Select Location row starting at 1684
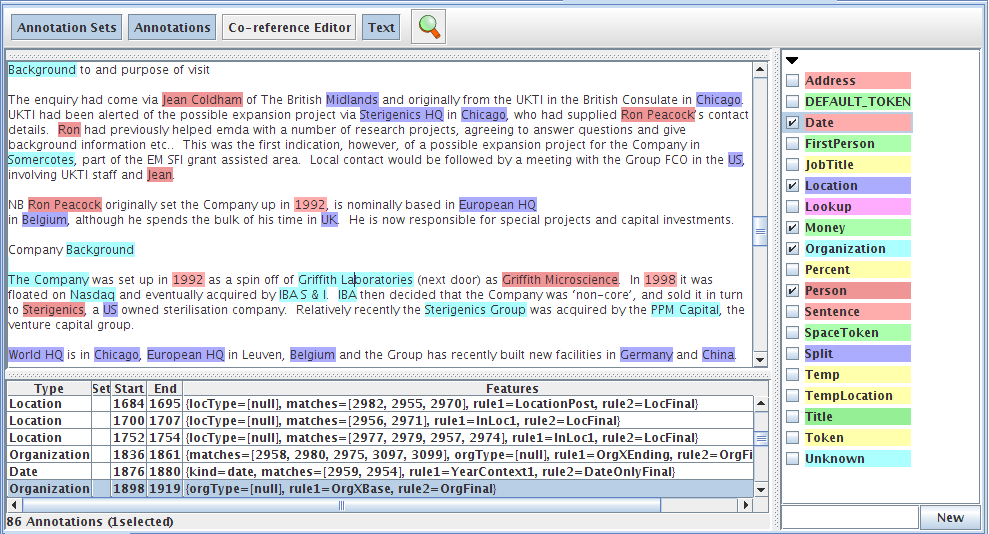 click(x=380, y=403)
